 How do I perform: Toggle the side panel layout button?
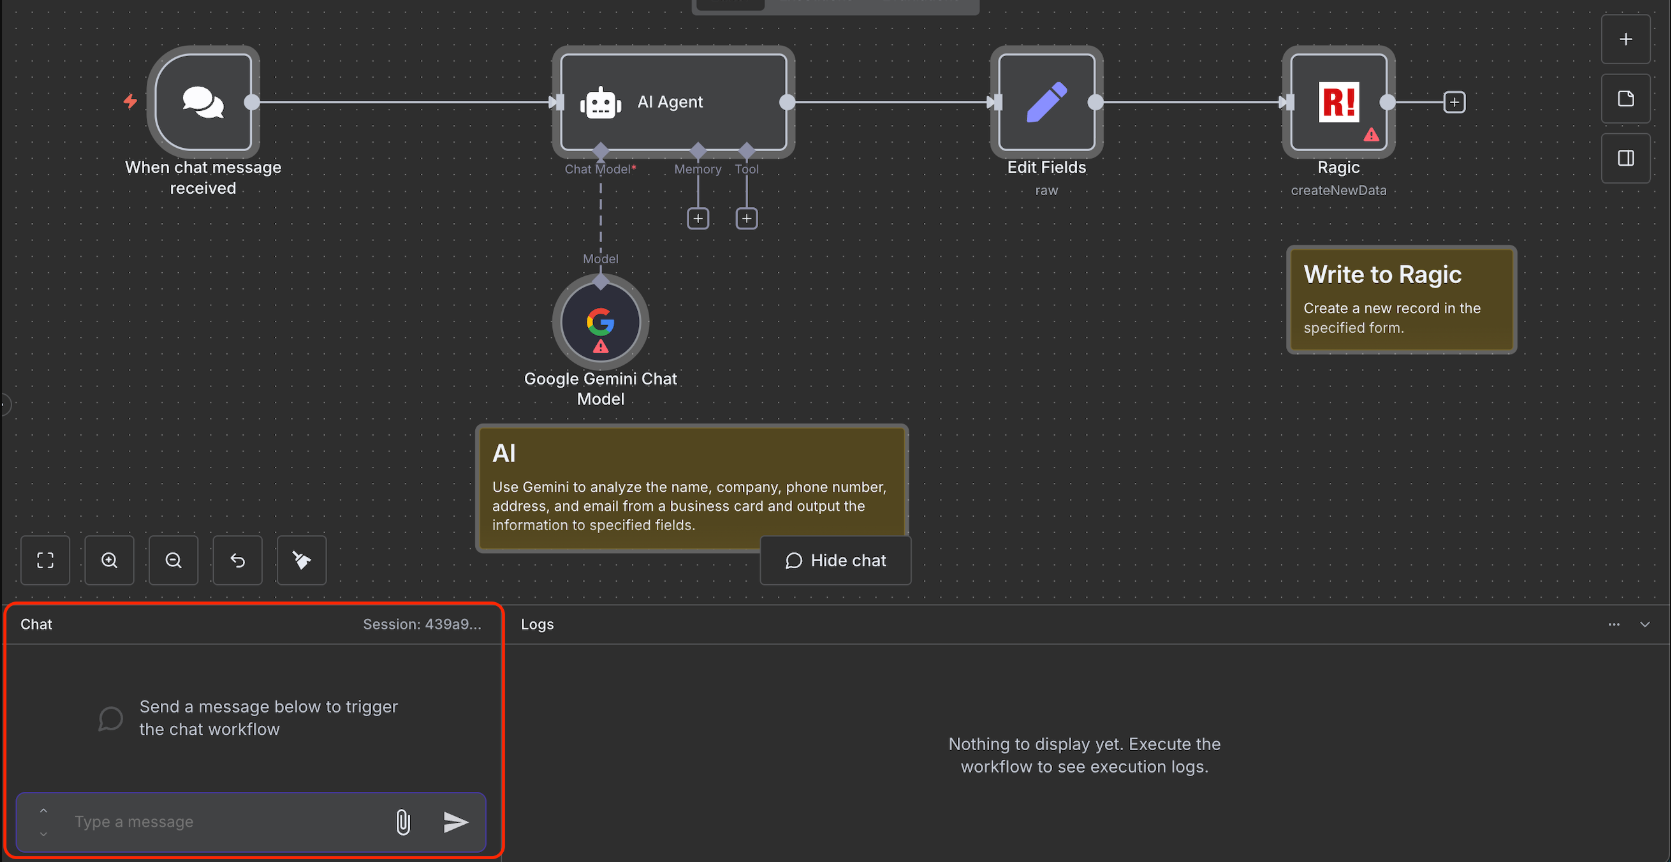pos(1626,158)
